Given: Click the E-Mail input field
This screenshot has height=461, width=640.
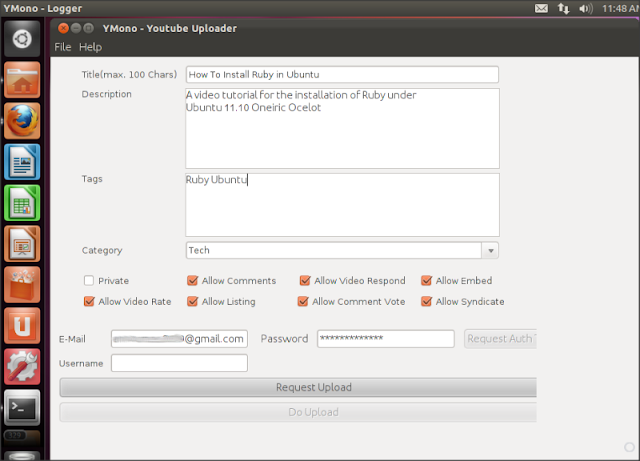Looking at the screenshot, I should coord(179,339).
